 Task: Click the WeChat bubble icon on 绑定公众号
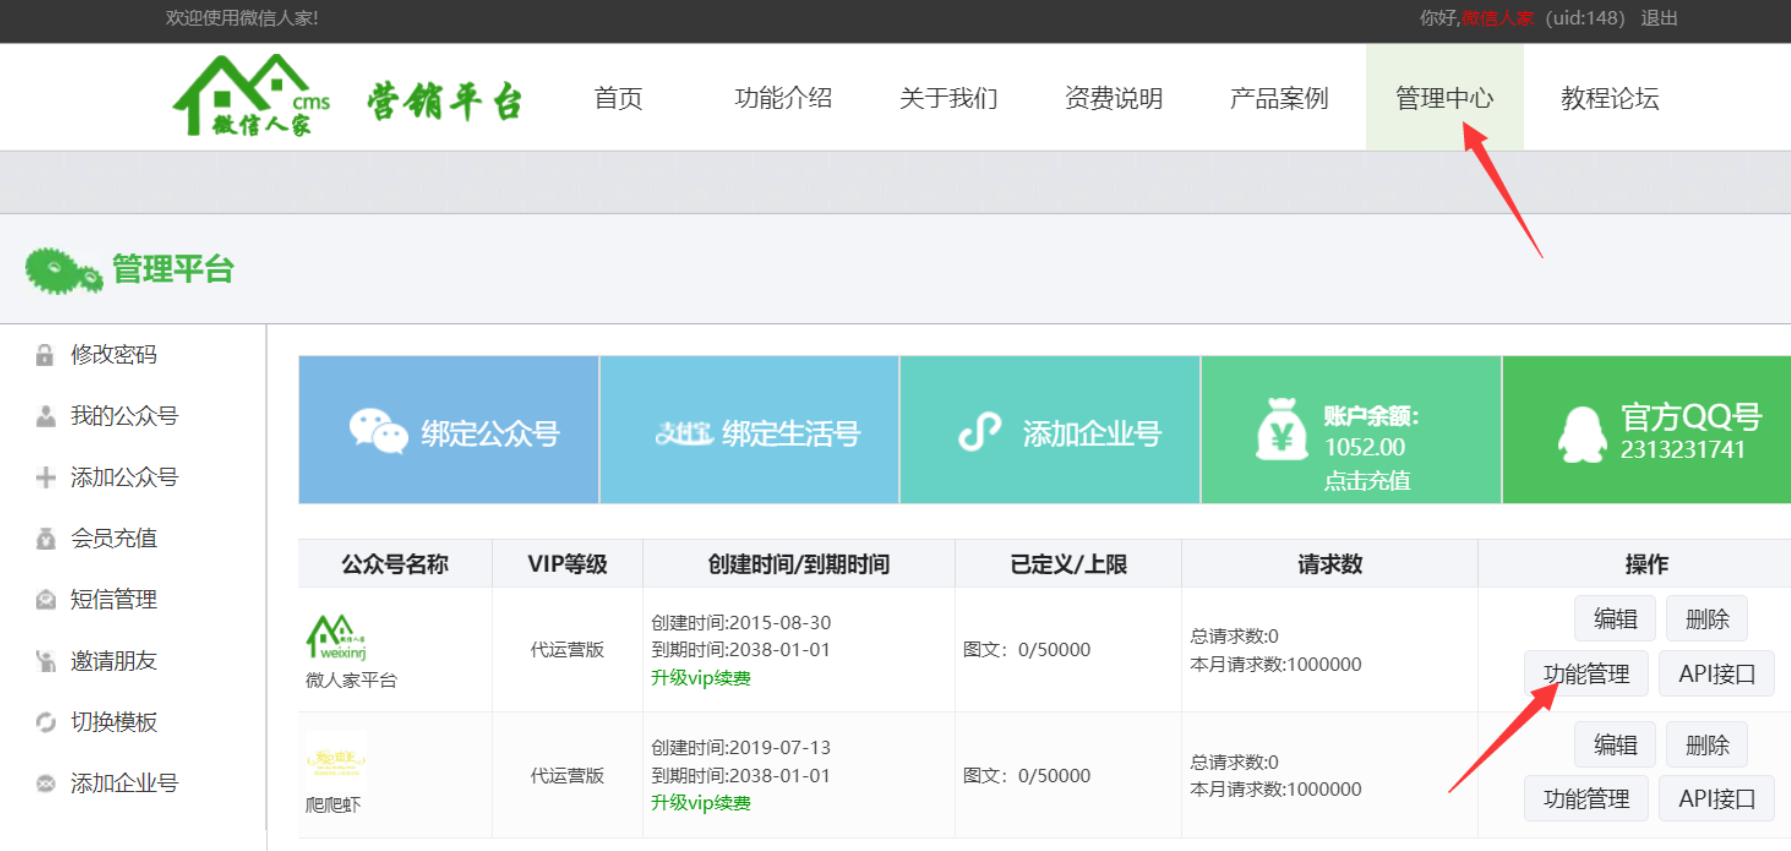tap(378, 431)
